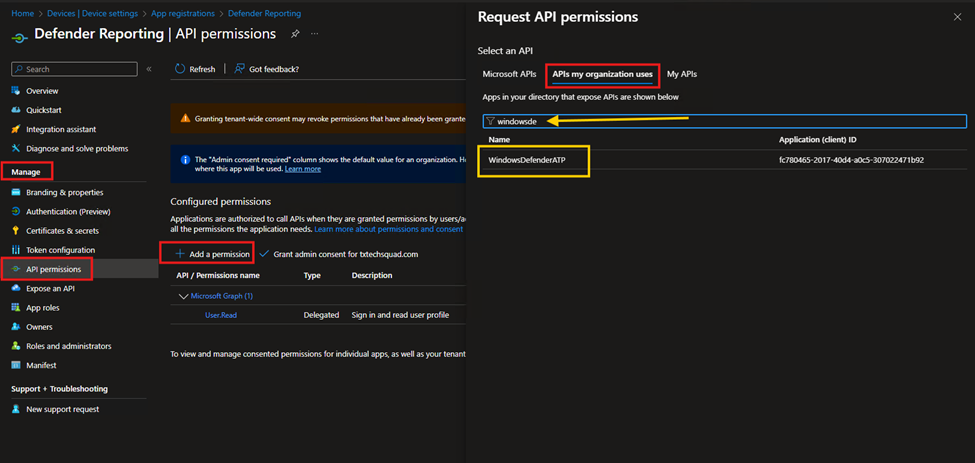Click the Quickstart cloud icon in sidebar
Screen dimensions: 975x463
coord(16,110)
